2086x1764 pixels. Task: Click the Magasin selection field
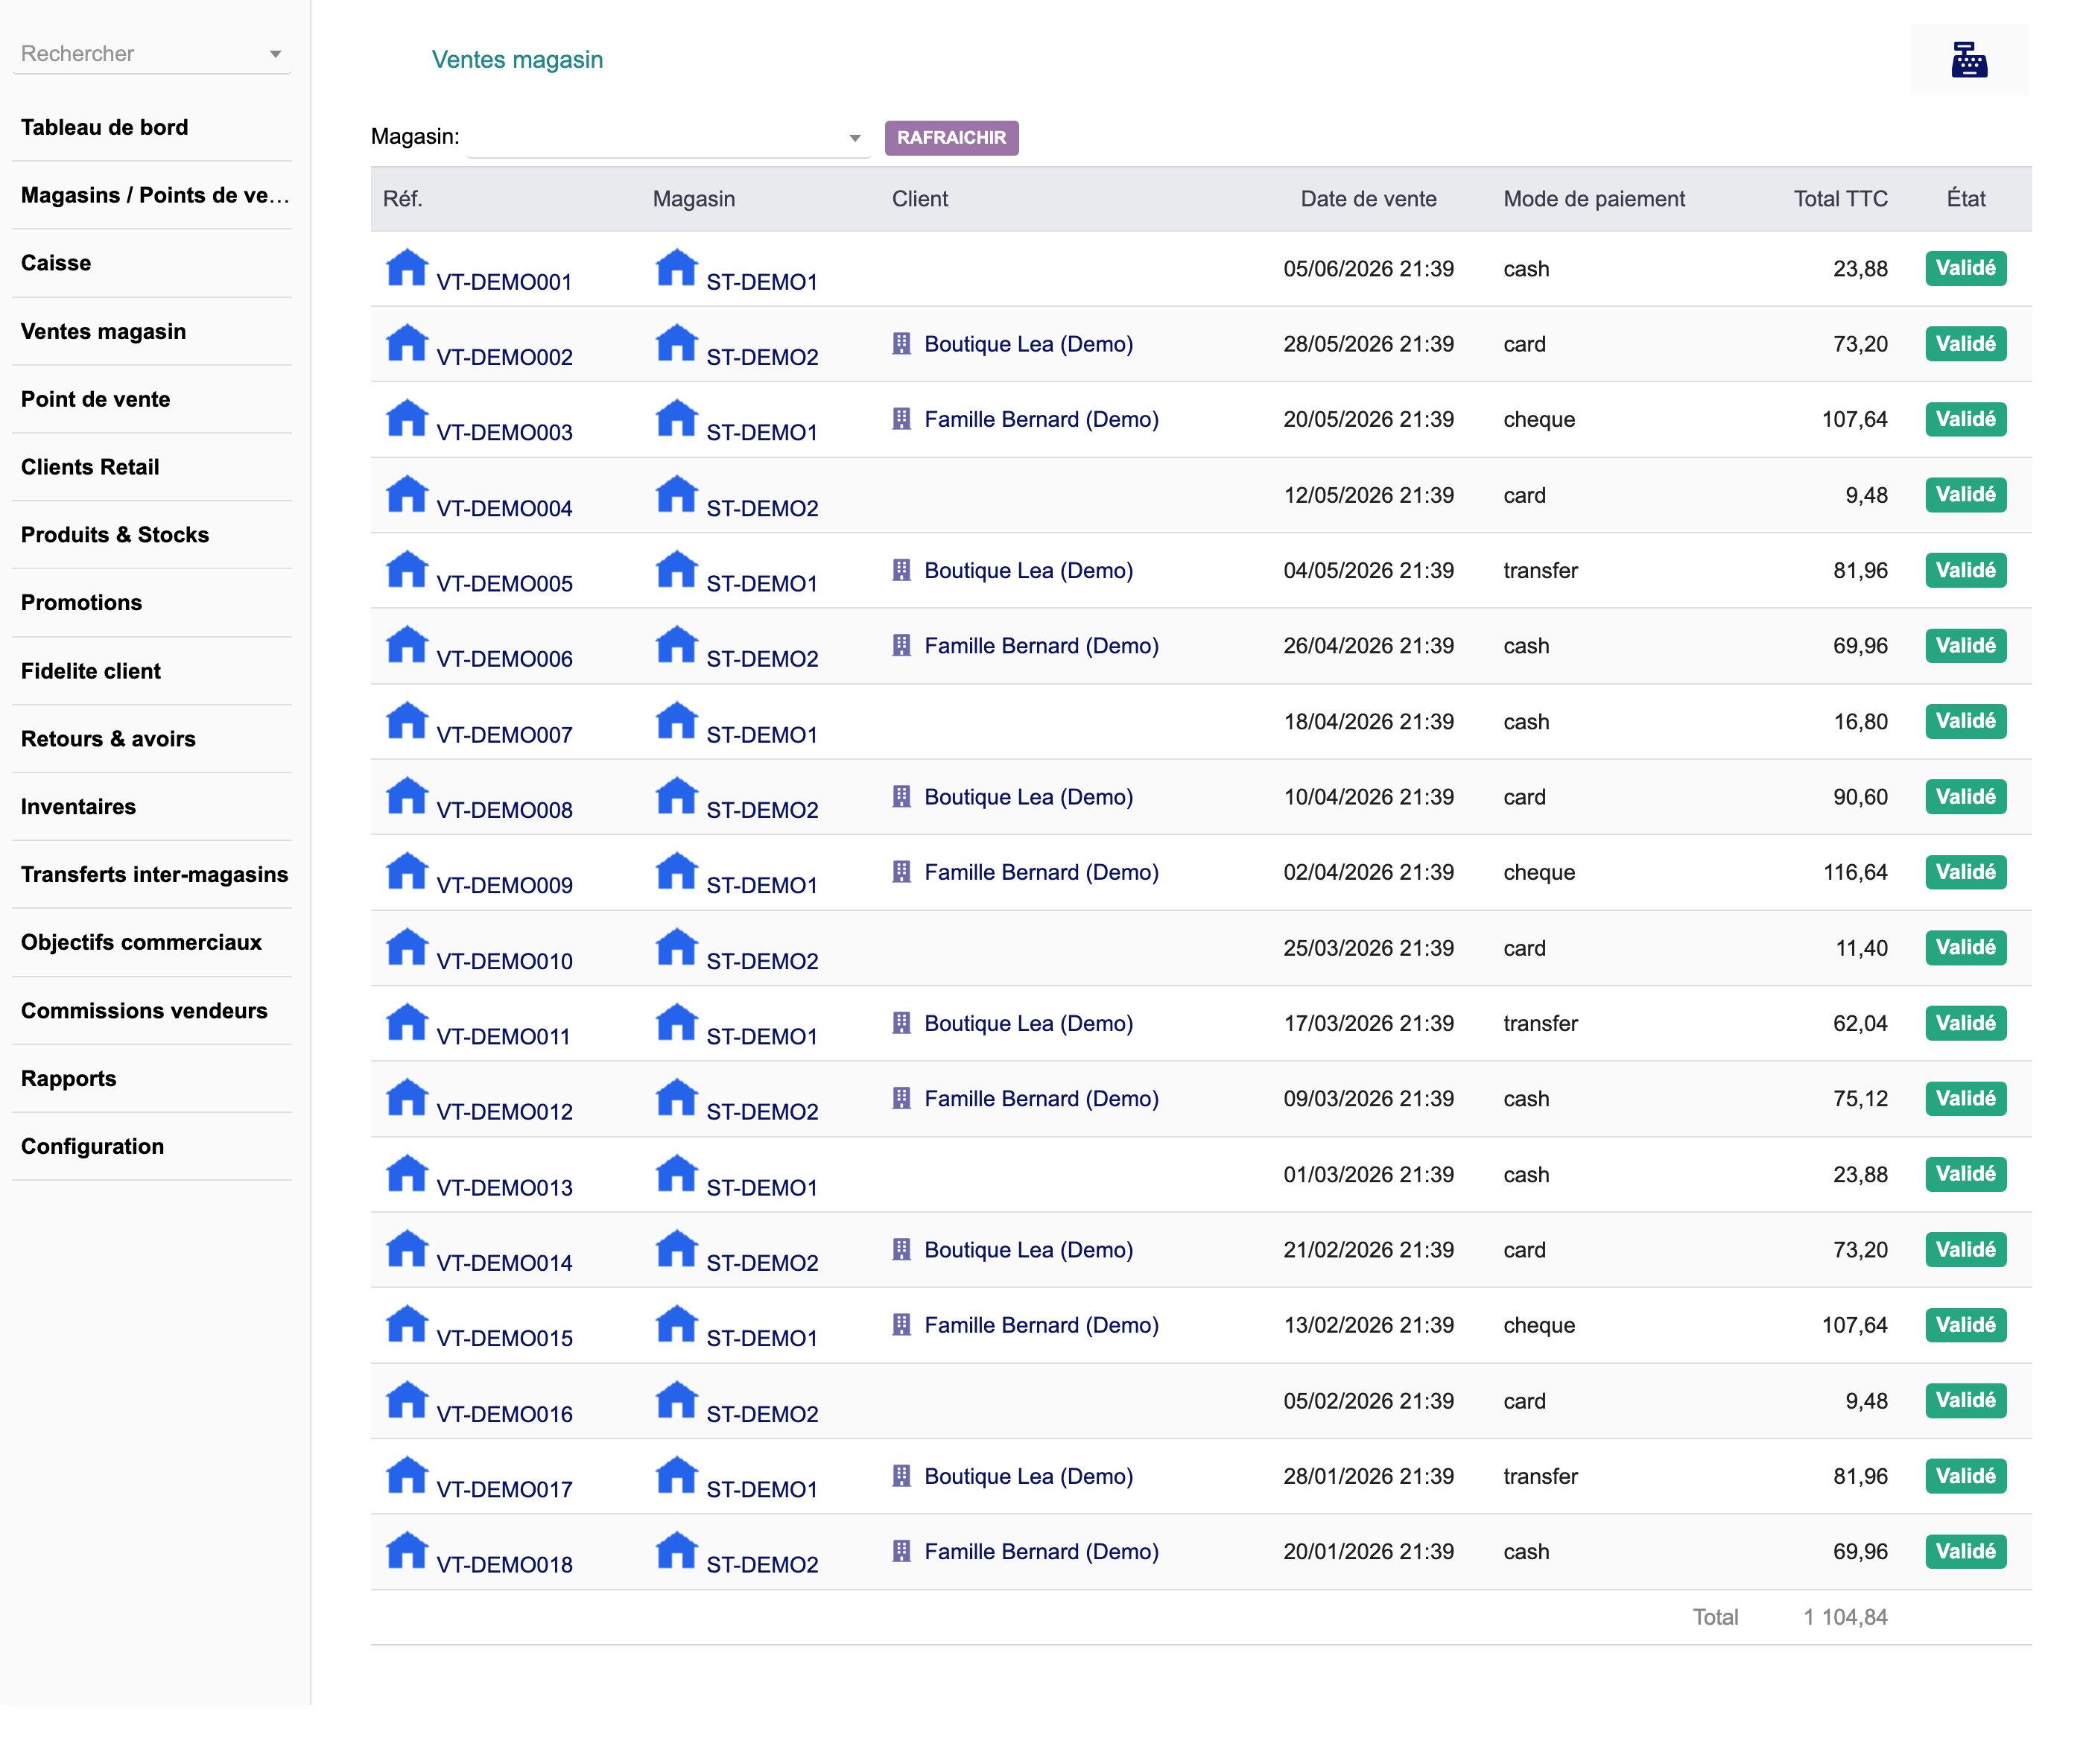(667, 137)
